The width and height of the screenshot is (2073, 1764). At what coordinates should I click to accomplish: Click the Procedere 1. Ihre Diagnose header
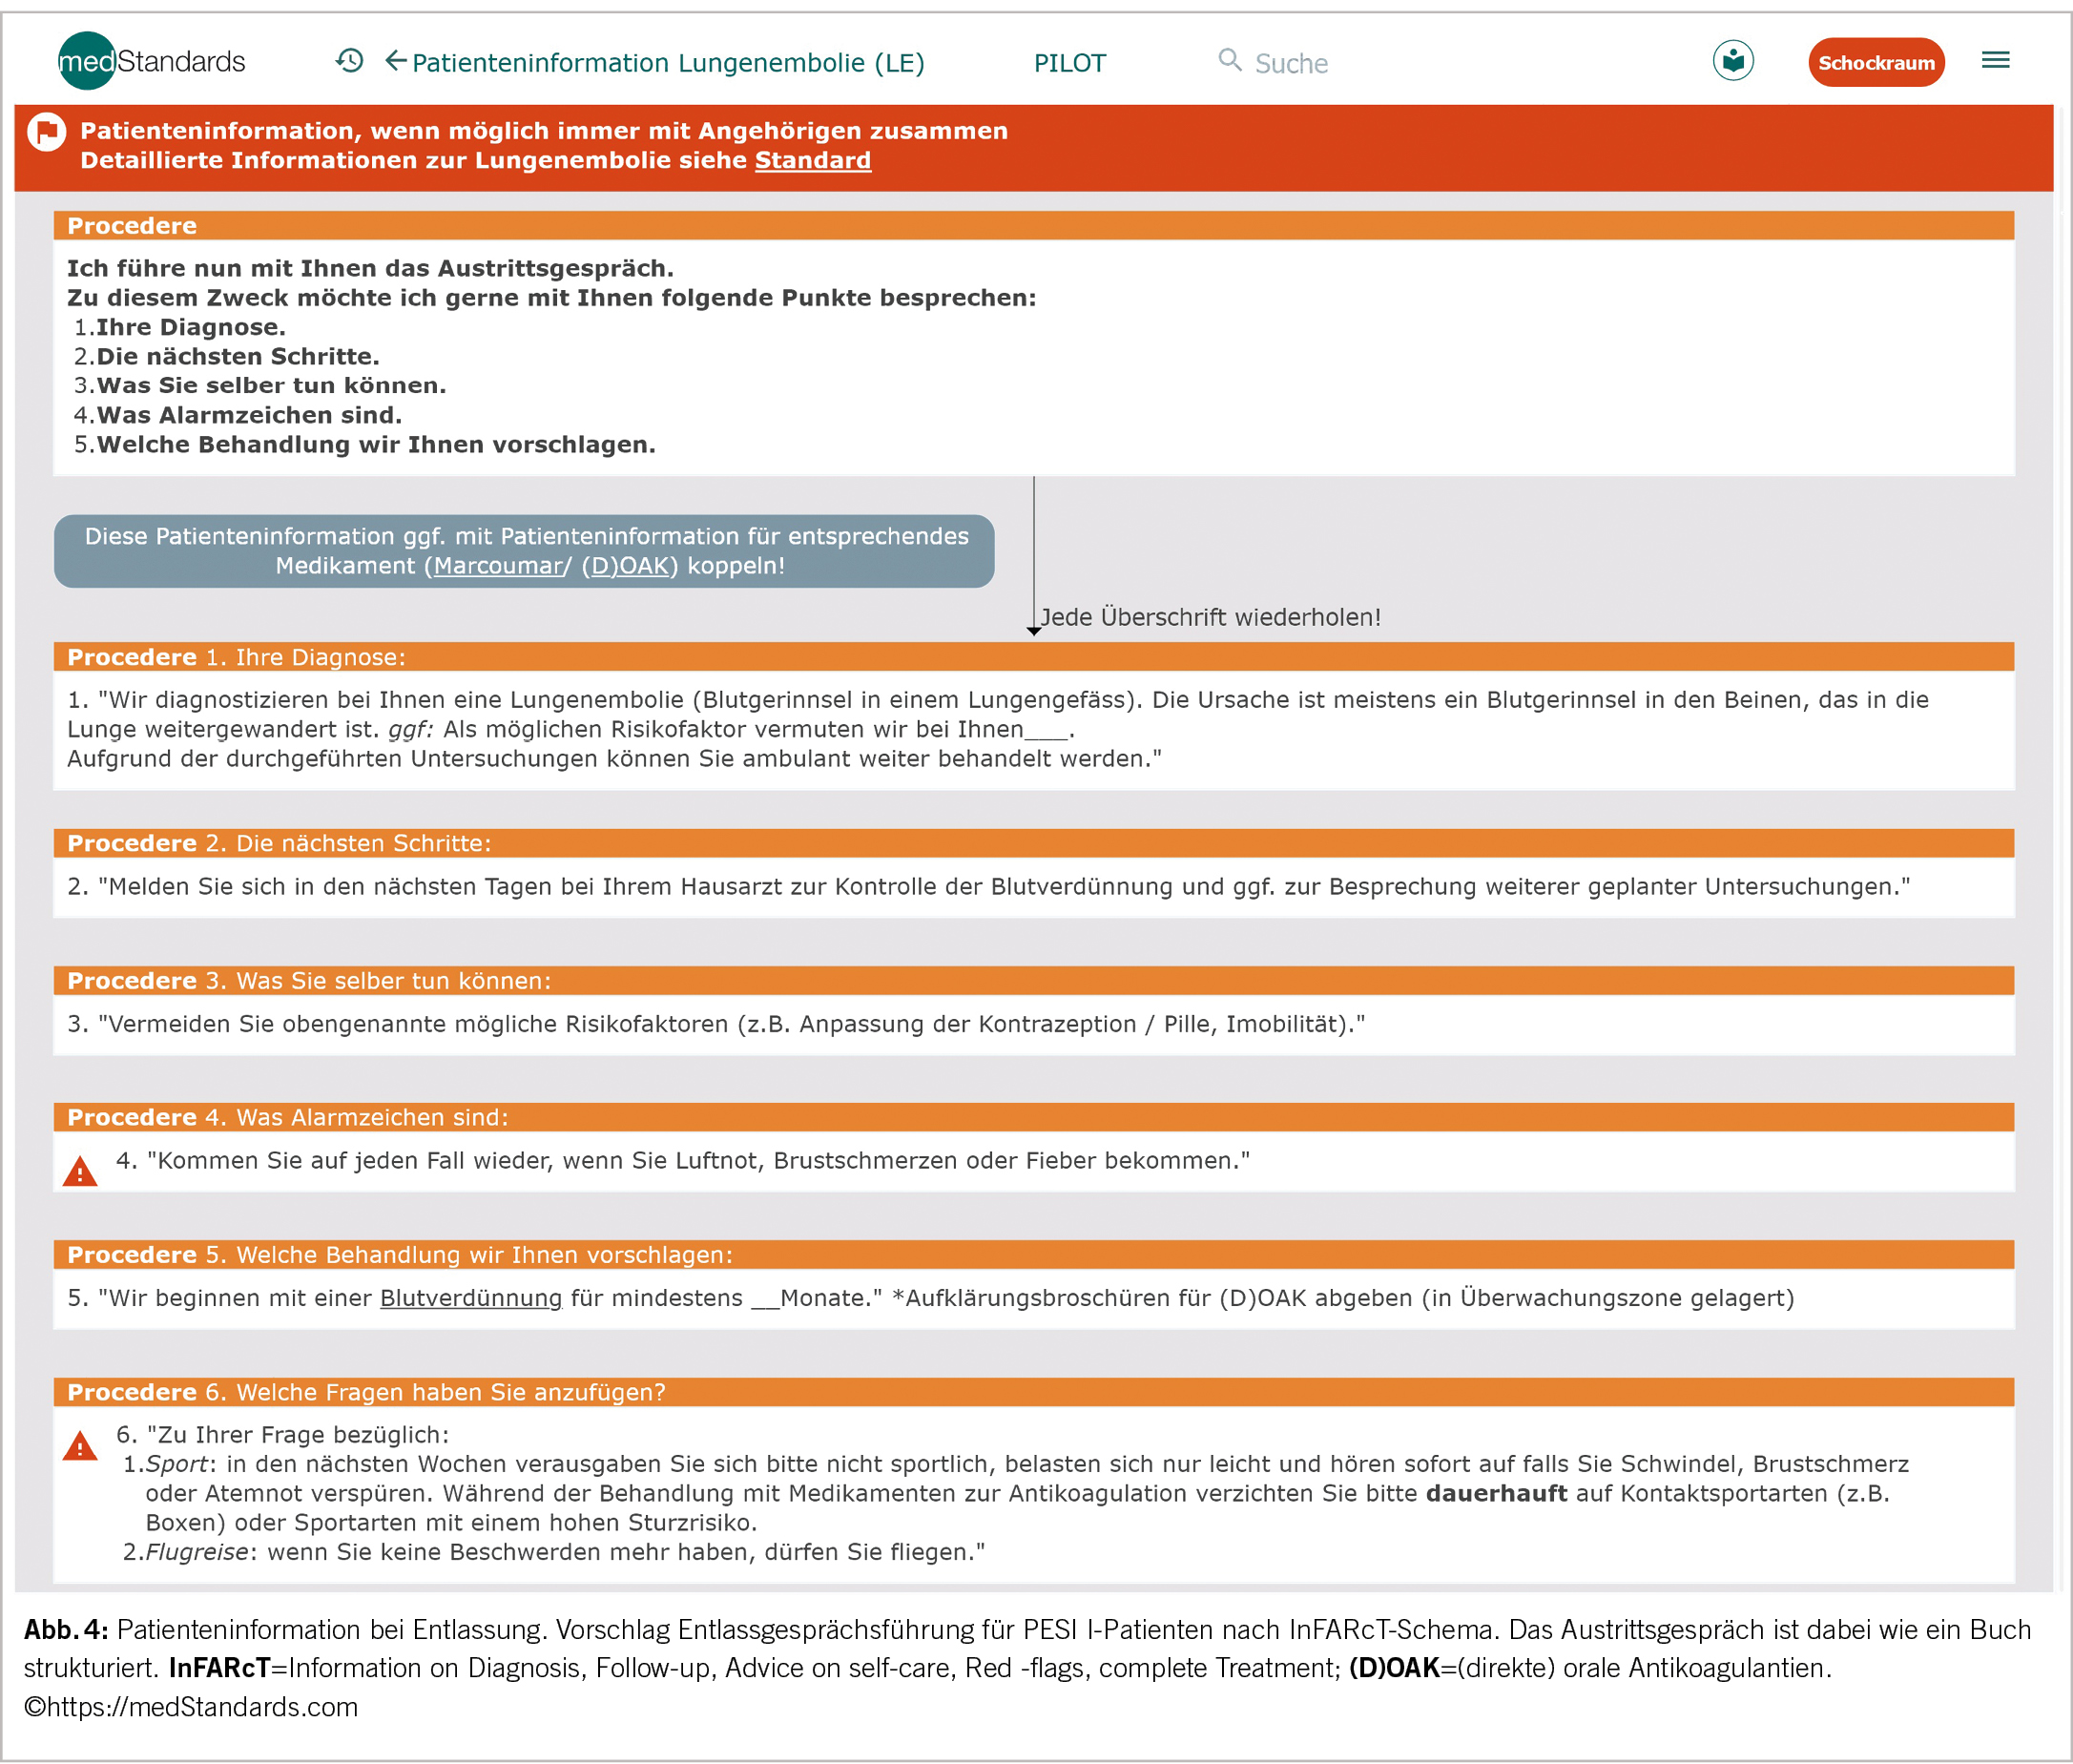point(236,657)
